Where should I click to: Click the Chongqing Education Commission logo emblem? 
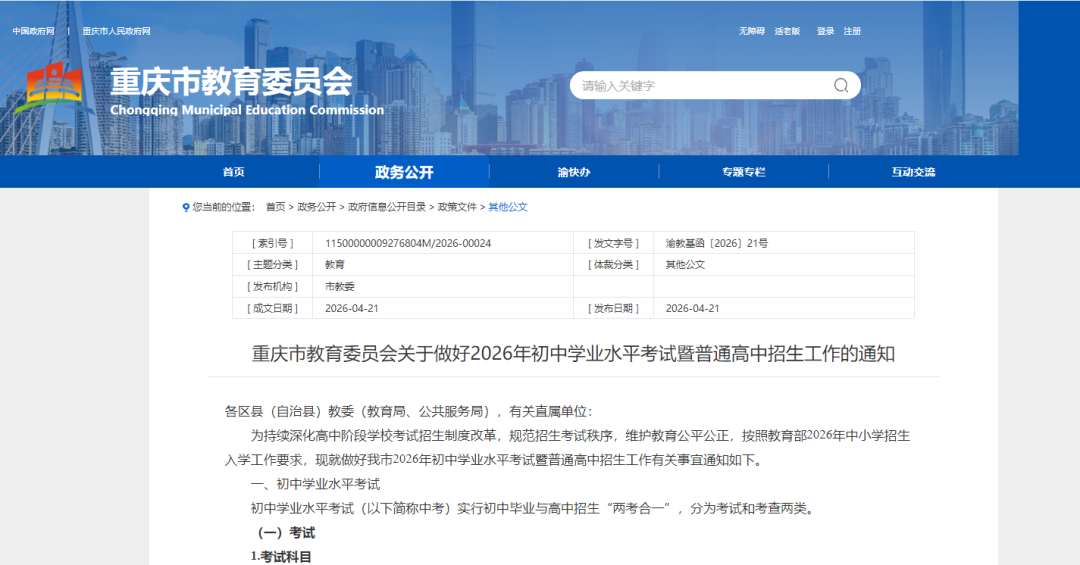[x=55, y=90]
